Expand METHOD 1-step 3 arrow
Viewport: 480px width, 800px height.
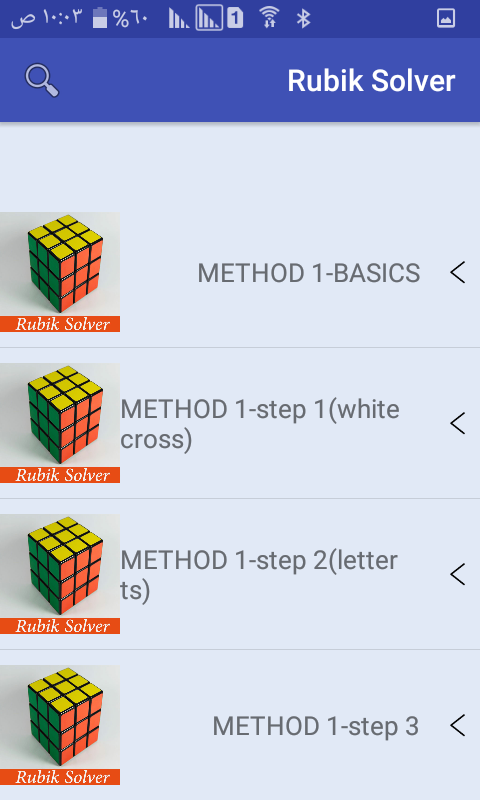(x=458, y=725)
